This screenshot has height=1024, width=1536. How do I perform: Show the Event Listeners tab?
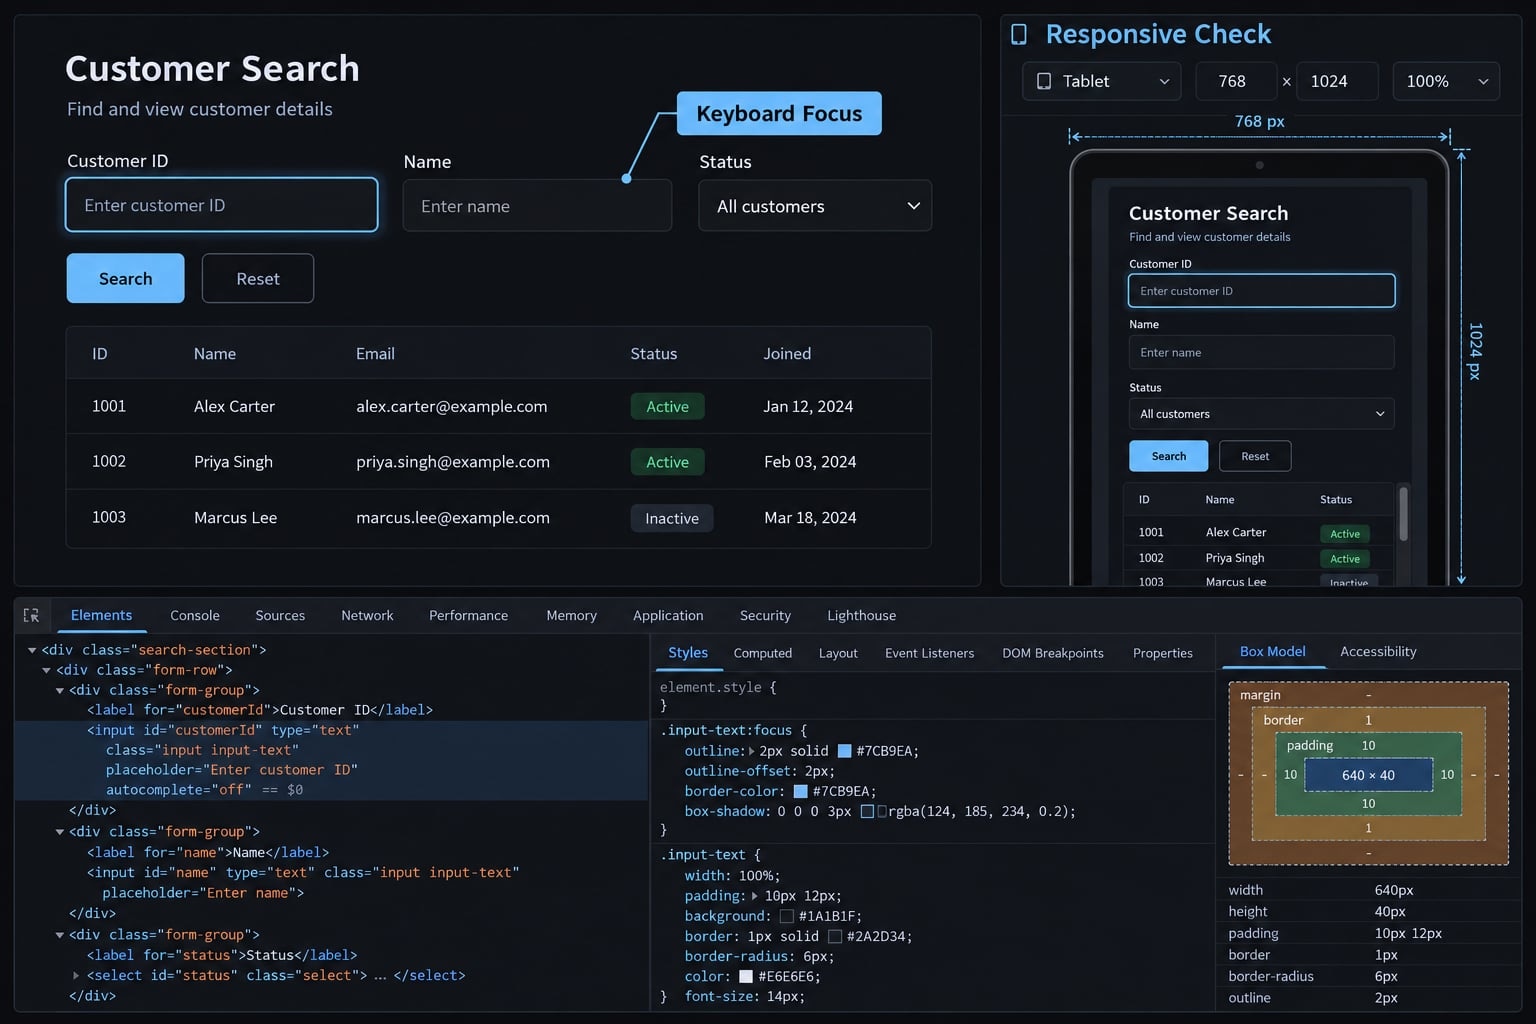pyautogui.click(x=929, y=653)
